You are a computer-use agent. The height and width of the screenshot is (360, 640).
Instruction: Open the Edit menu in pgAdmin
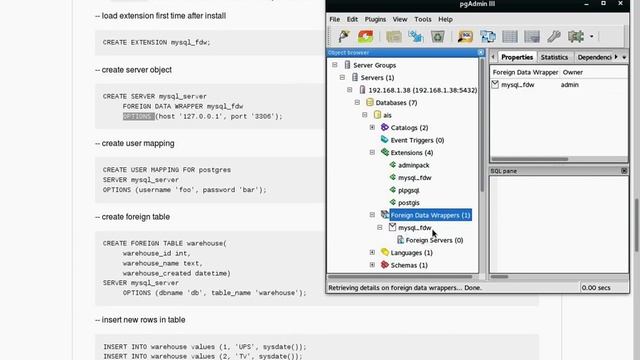click(352, 19)
